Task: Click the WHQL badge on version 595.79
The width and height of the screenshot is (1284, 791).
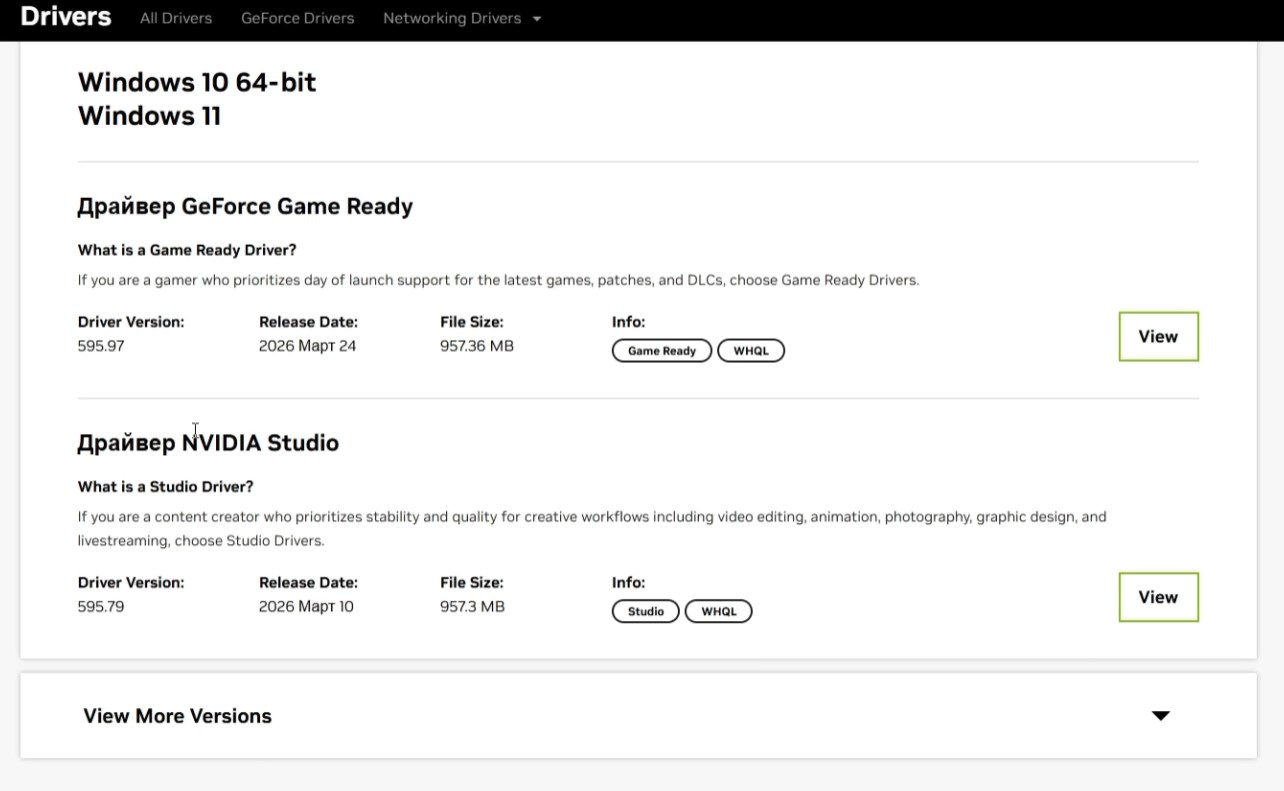Action: (x=718, y=611)
